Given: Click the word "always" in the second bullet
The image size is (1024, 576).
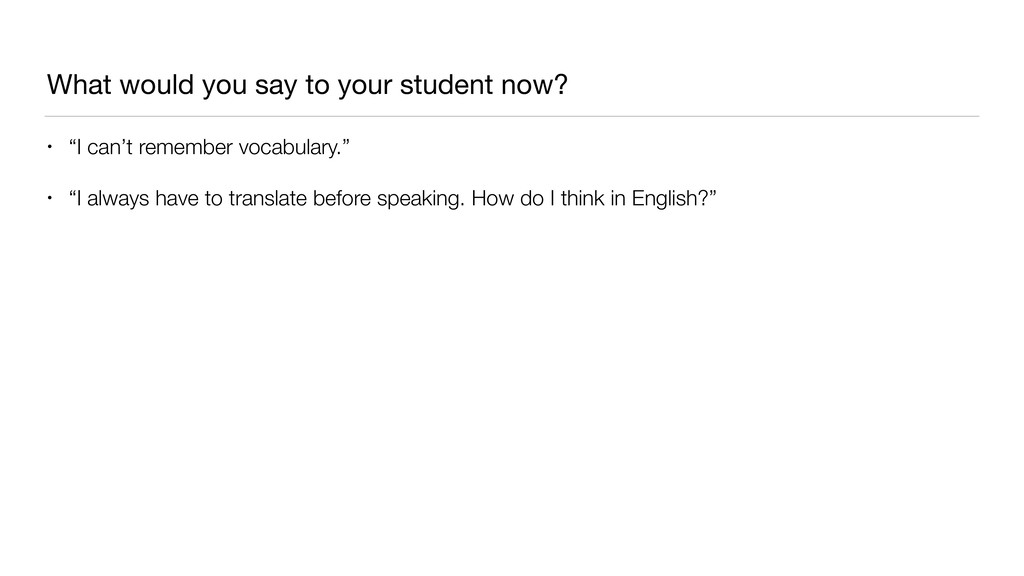Looking at the screenshot, I should click(x=114, y=198).
